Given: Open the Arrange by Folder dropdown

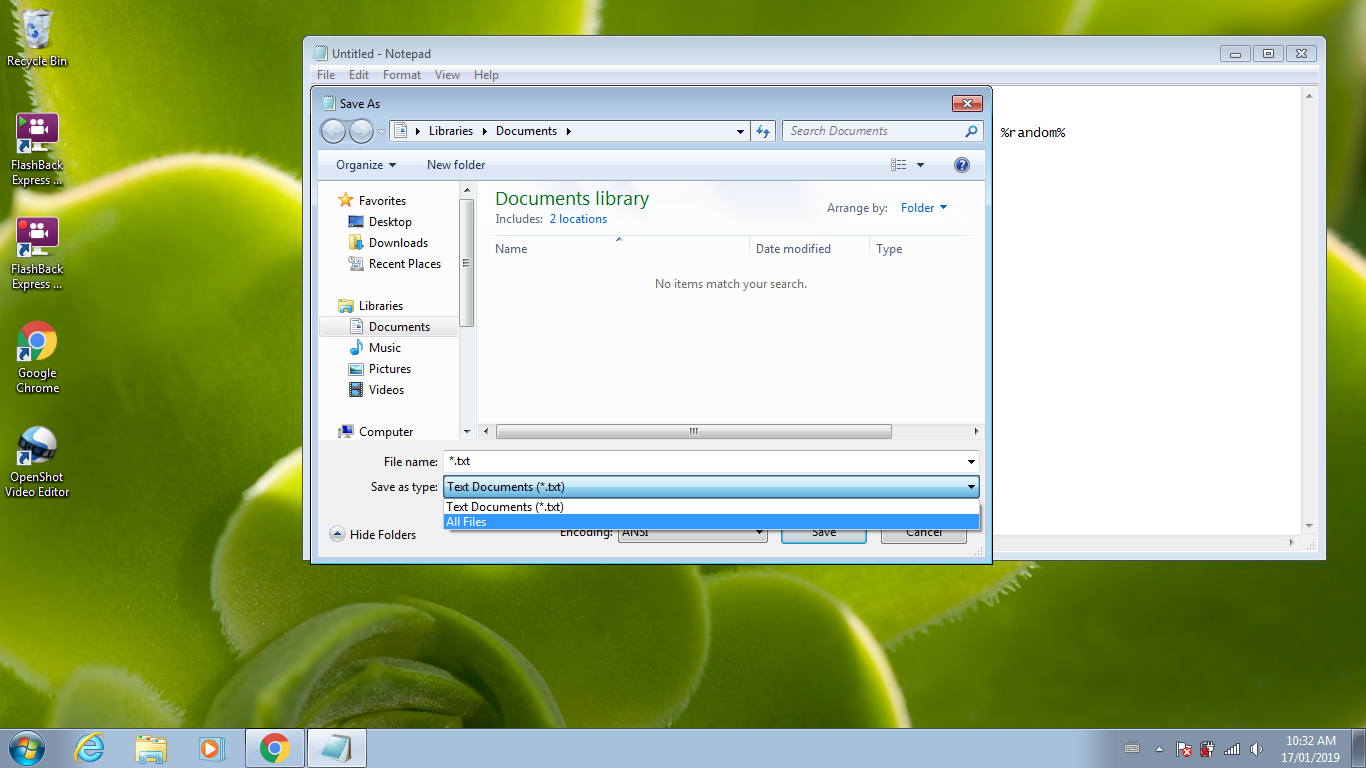Looking at the screenshot, I should pos(923,208).
